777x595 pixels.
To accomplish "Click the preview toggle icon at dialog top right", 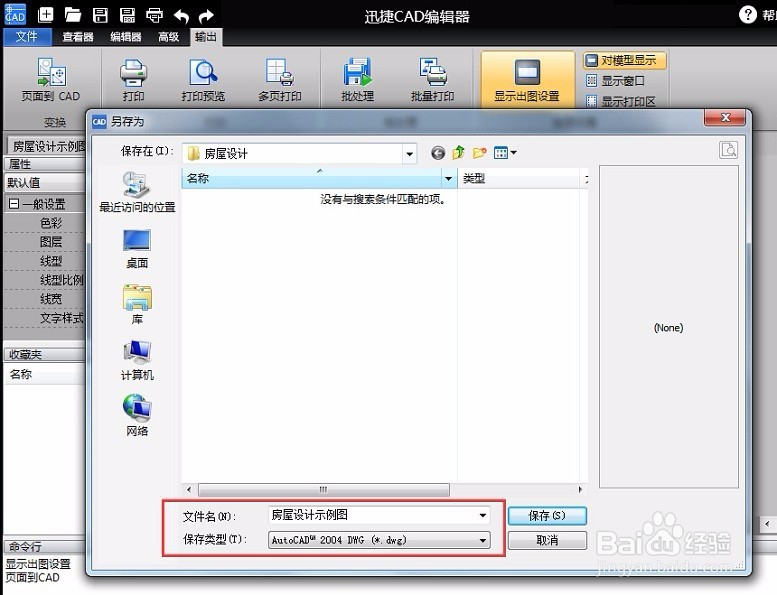I will (728, 150).
